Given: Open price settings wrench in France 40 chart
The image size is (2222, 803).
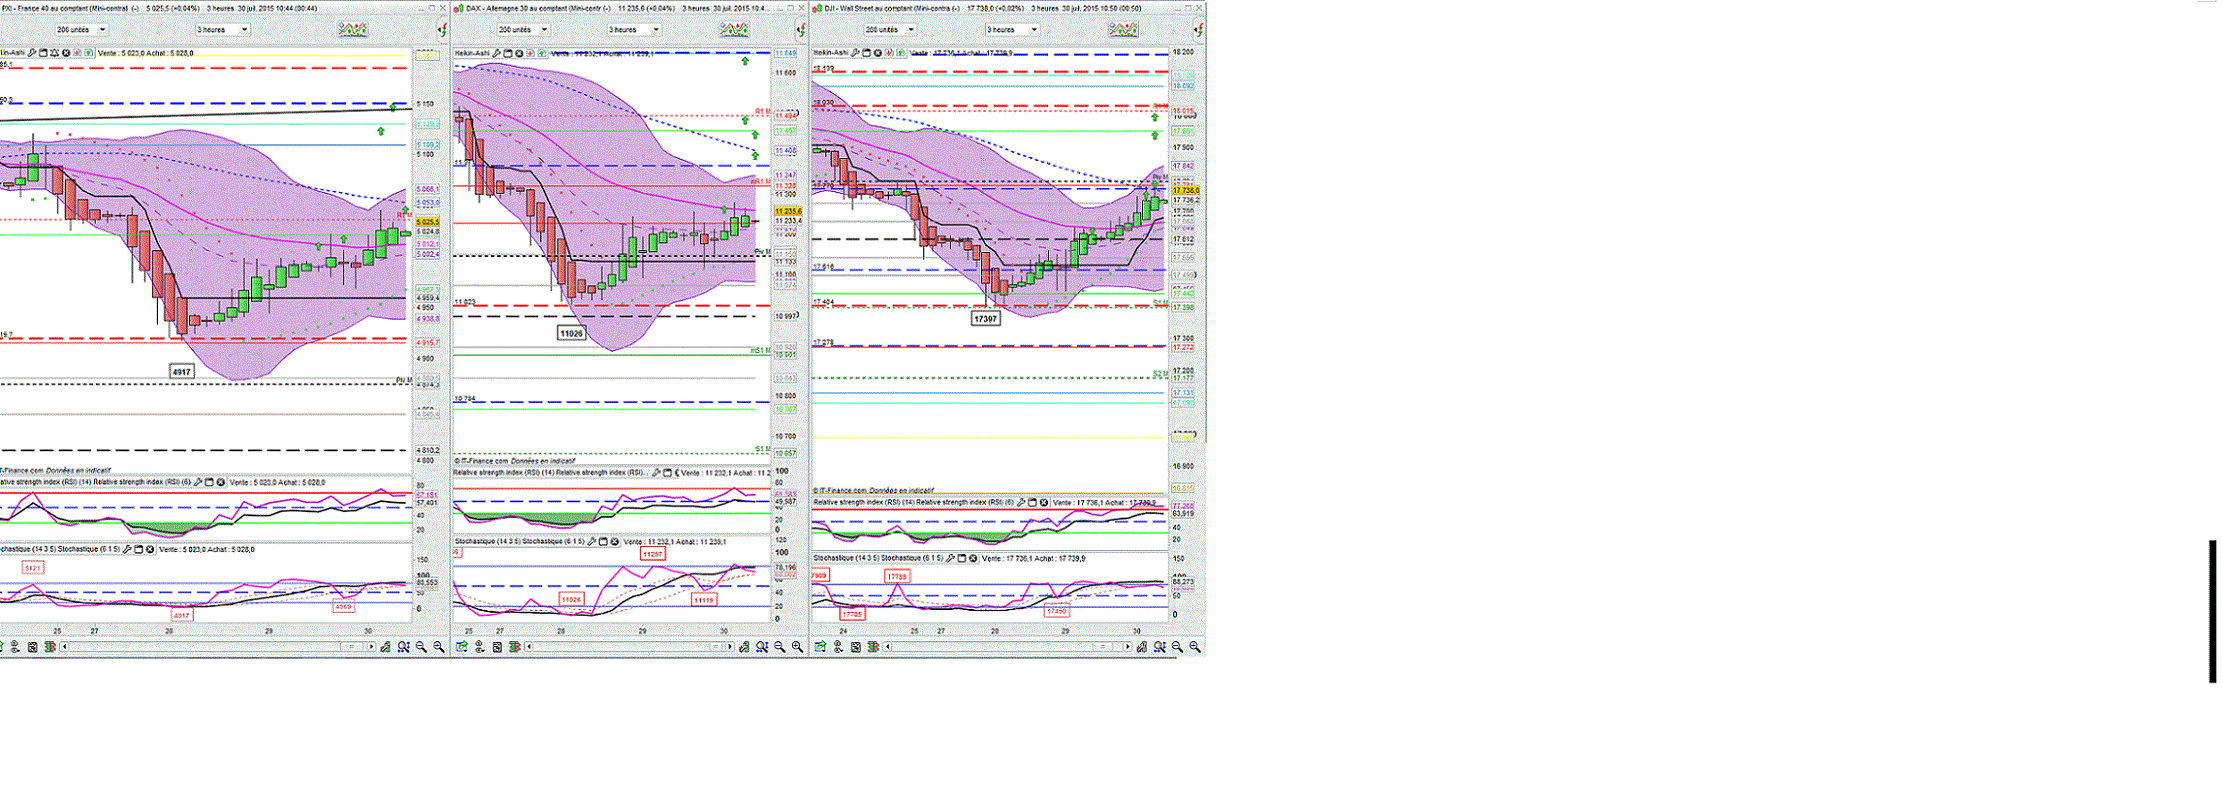Looking at the screenshot, I should (x=32, y=53).
